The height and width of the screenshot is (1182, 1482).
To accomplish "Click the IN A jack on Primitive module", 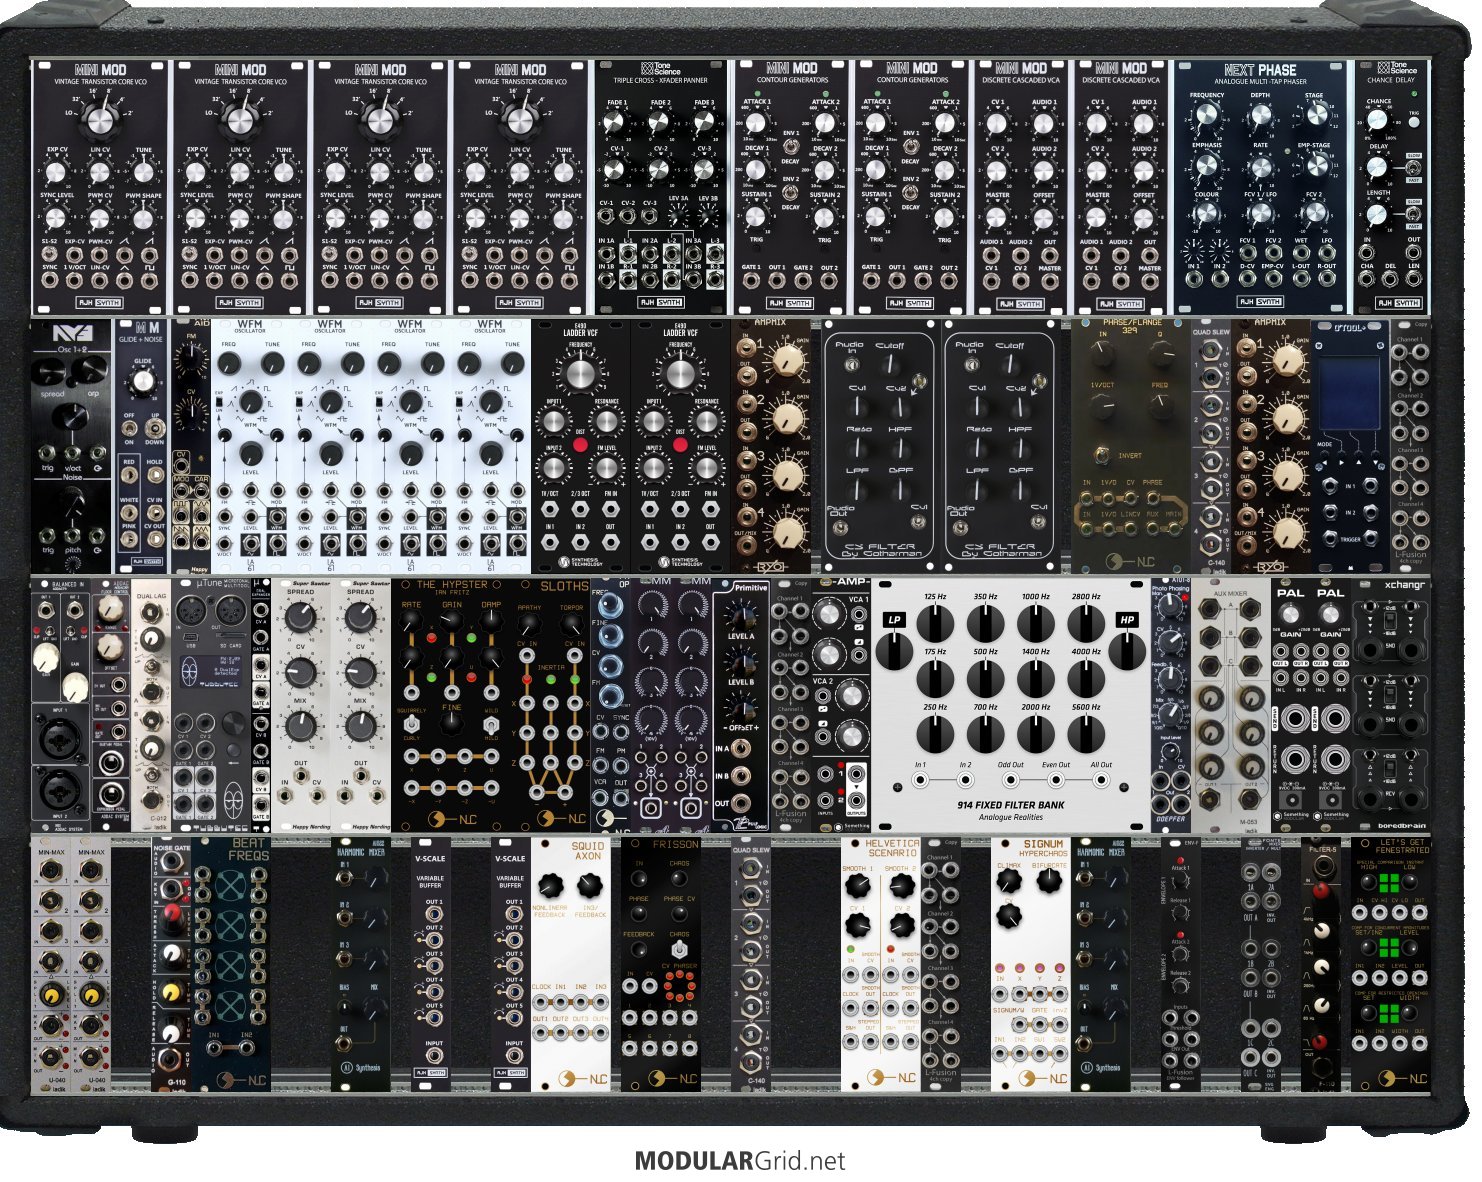I will 742,748.
